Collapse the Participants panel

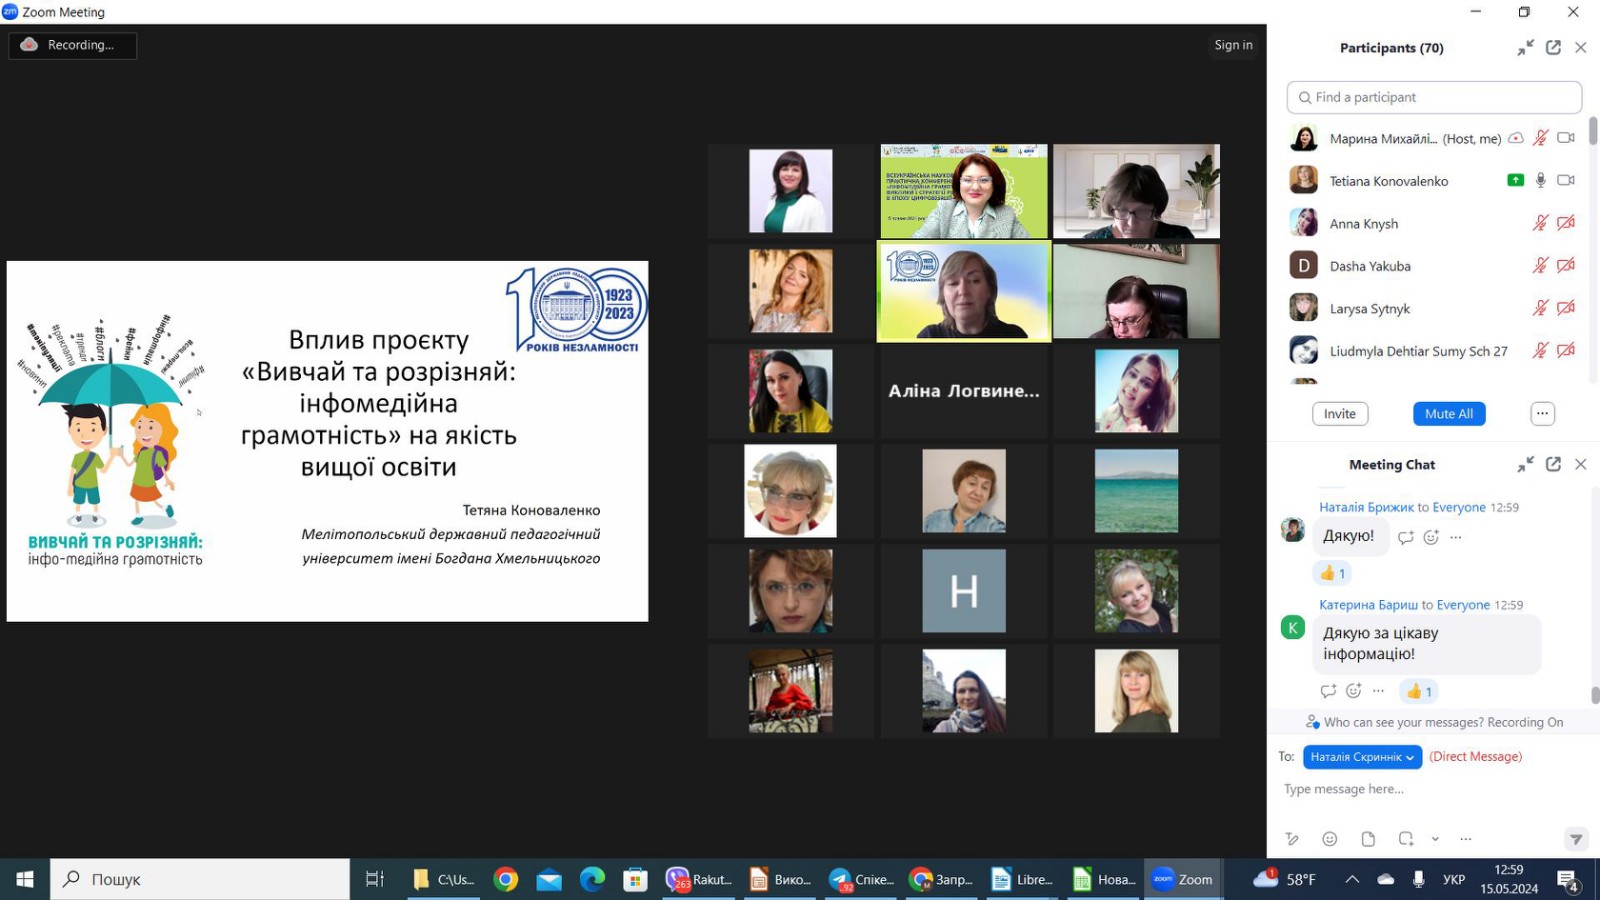[1525, 48]
